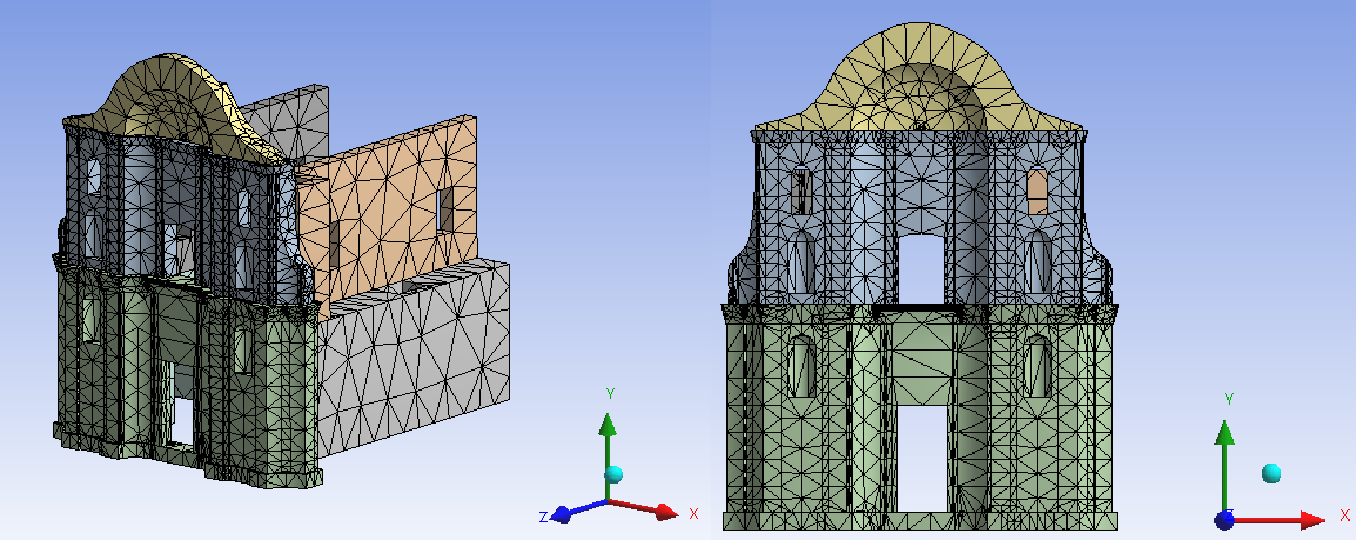Viewport: 1357px width, 540px height.
Task: Click green Y axis arrow in right triad
Action: click(1224, 465)
